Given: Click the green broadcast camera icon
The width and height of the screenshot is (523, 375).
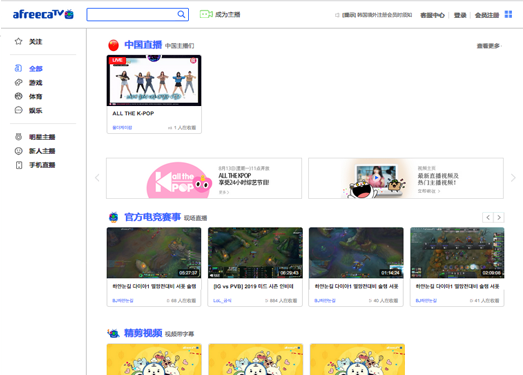Looking at the screenshot, I should click(x=206, y=14).
